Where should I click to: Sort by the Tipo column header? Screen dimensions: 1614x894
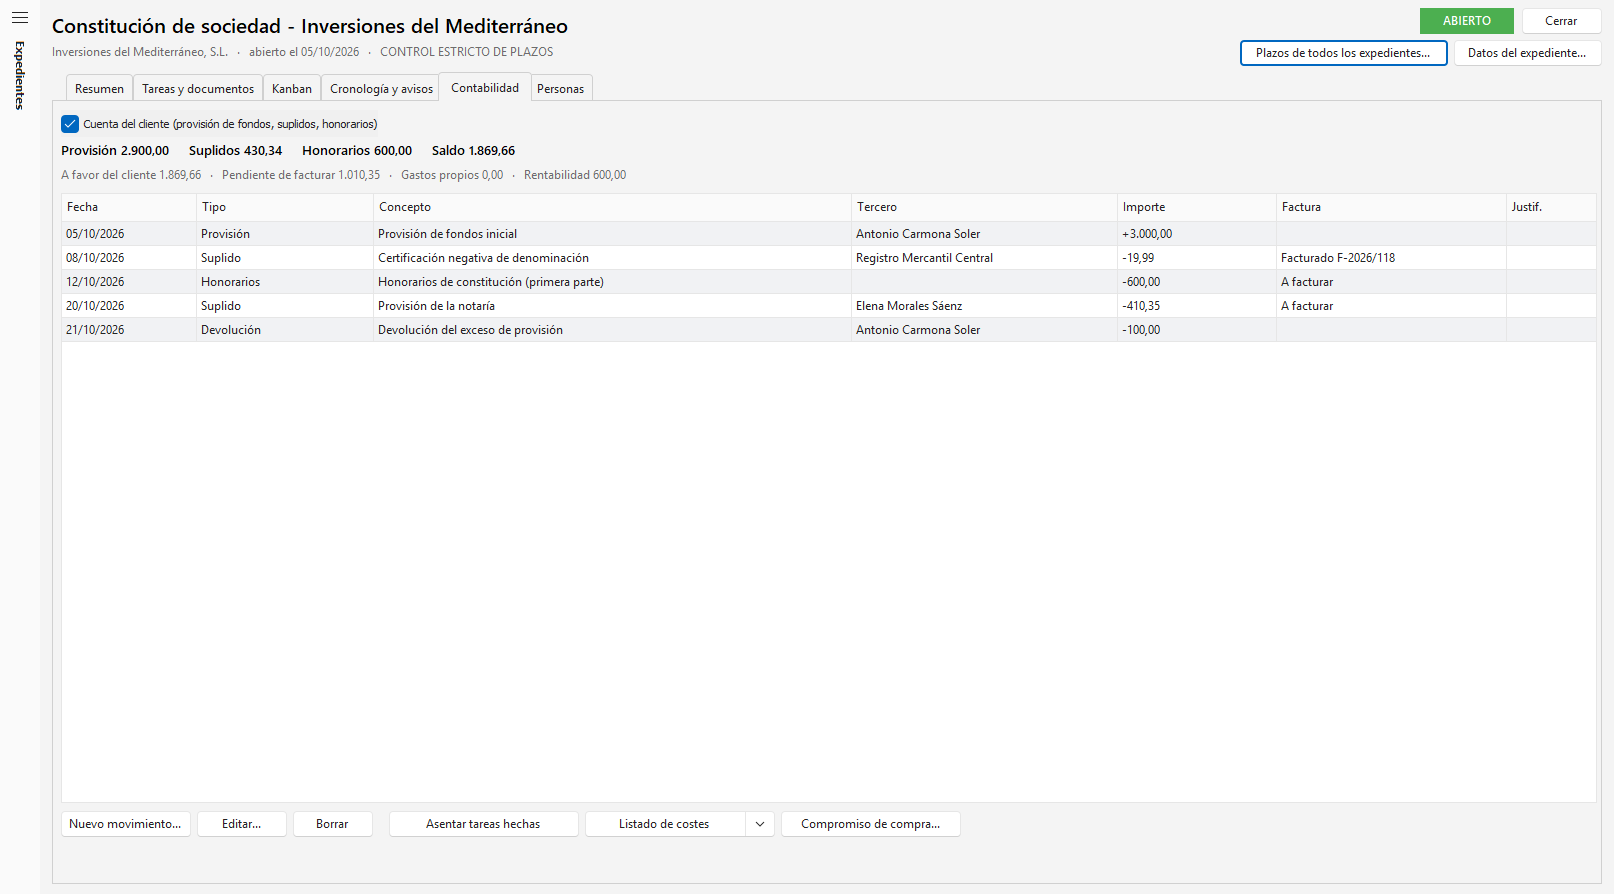[x=284, y=207]
